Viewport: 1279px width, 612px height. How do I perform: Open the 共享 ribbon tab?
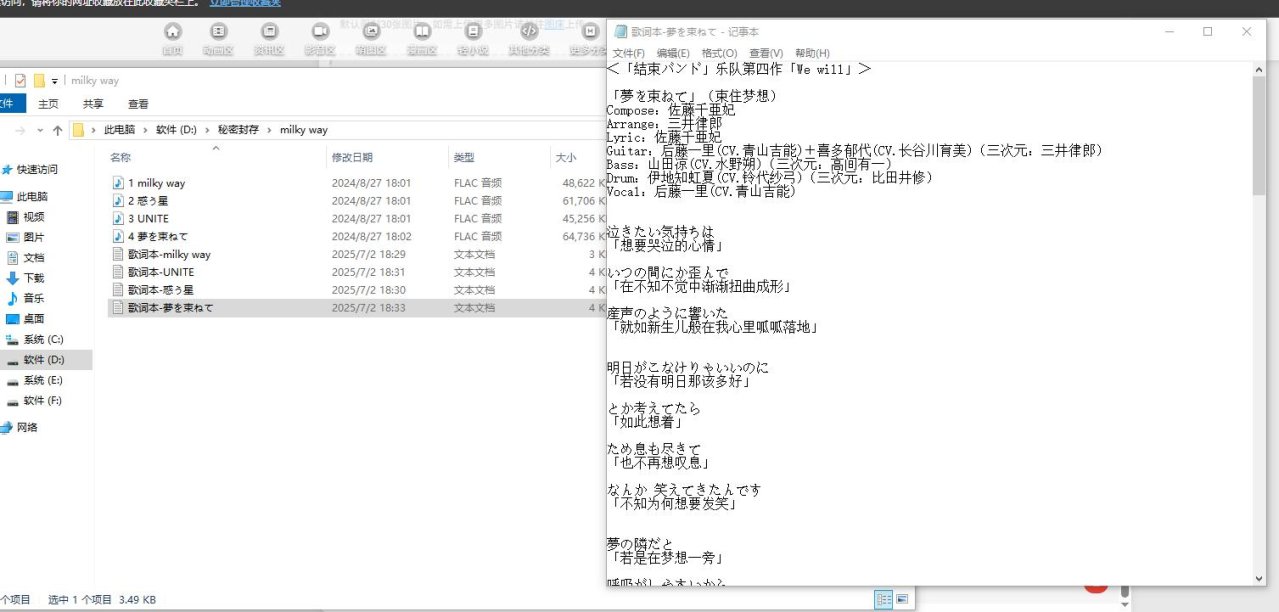pos(93,104)
